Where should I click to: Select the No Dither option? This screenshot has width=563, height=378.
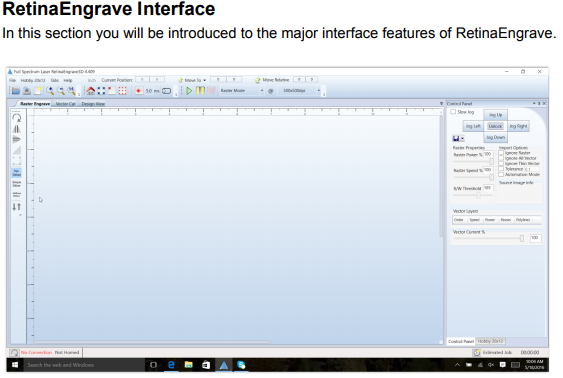(x=17, y=173)
